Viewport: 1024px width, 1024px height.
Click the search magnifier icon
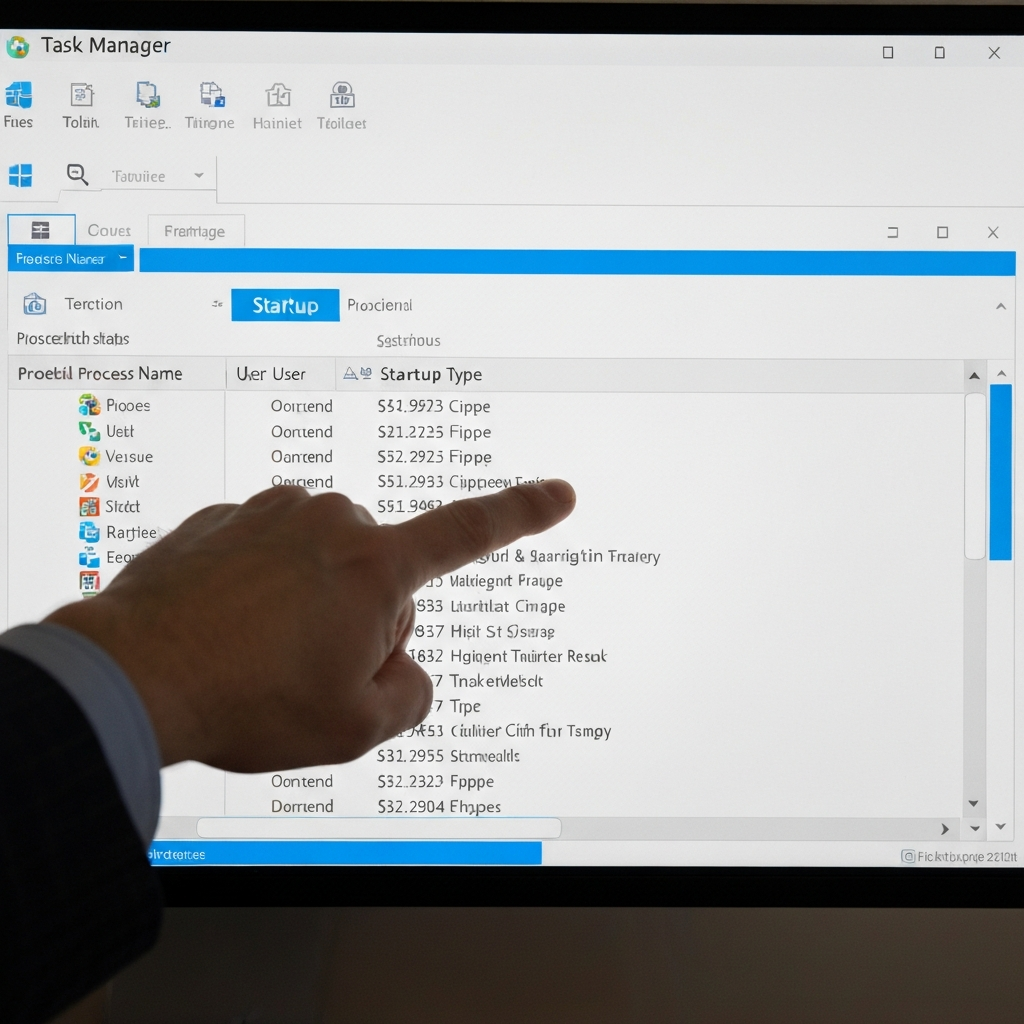pyautogui.click(x=78, y=174)
